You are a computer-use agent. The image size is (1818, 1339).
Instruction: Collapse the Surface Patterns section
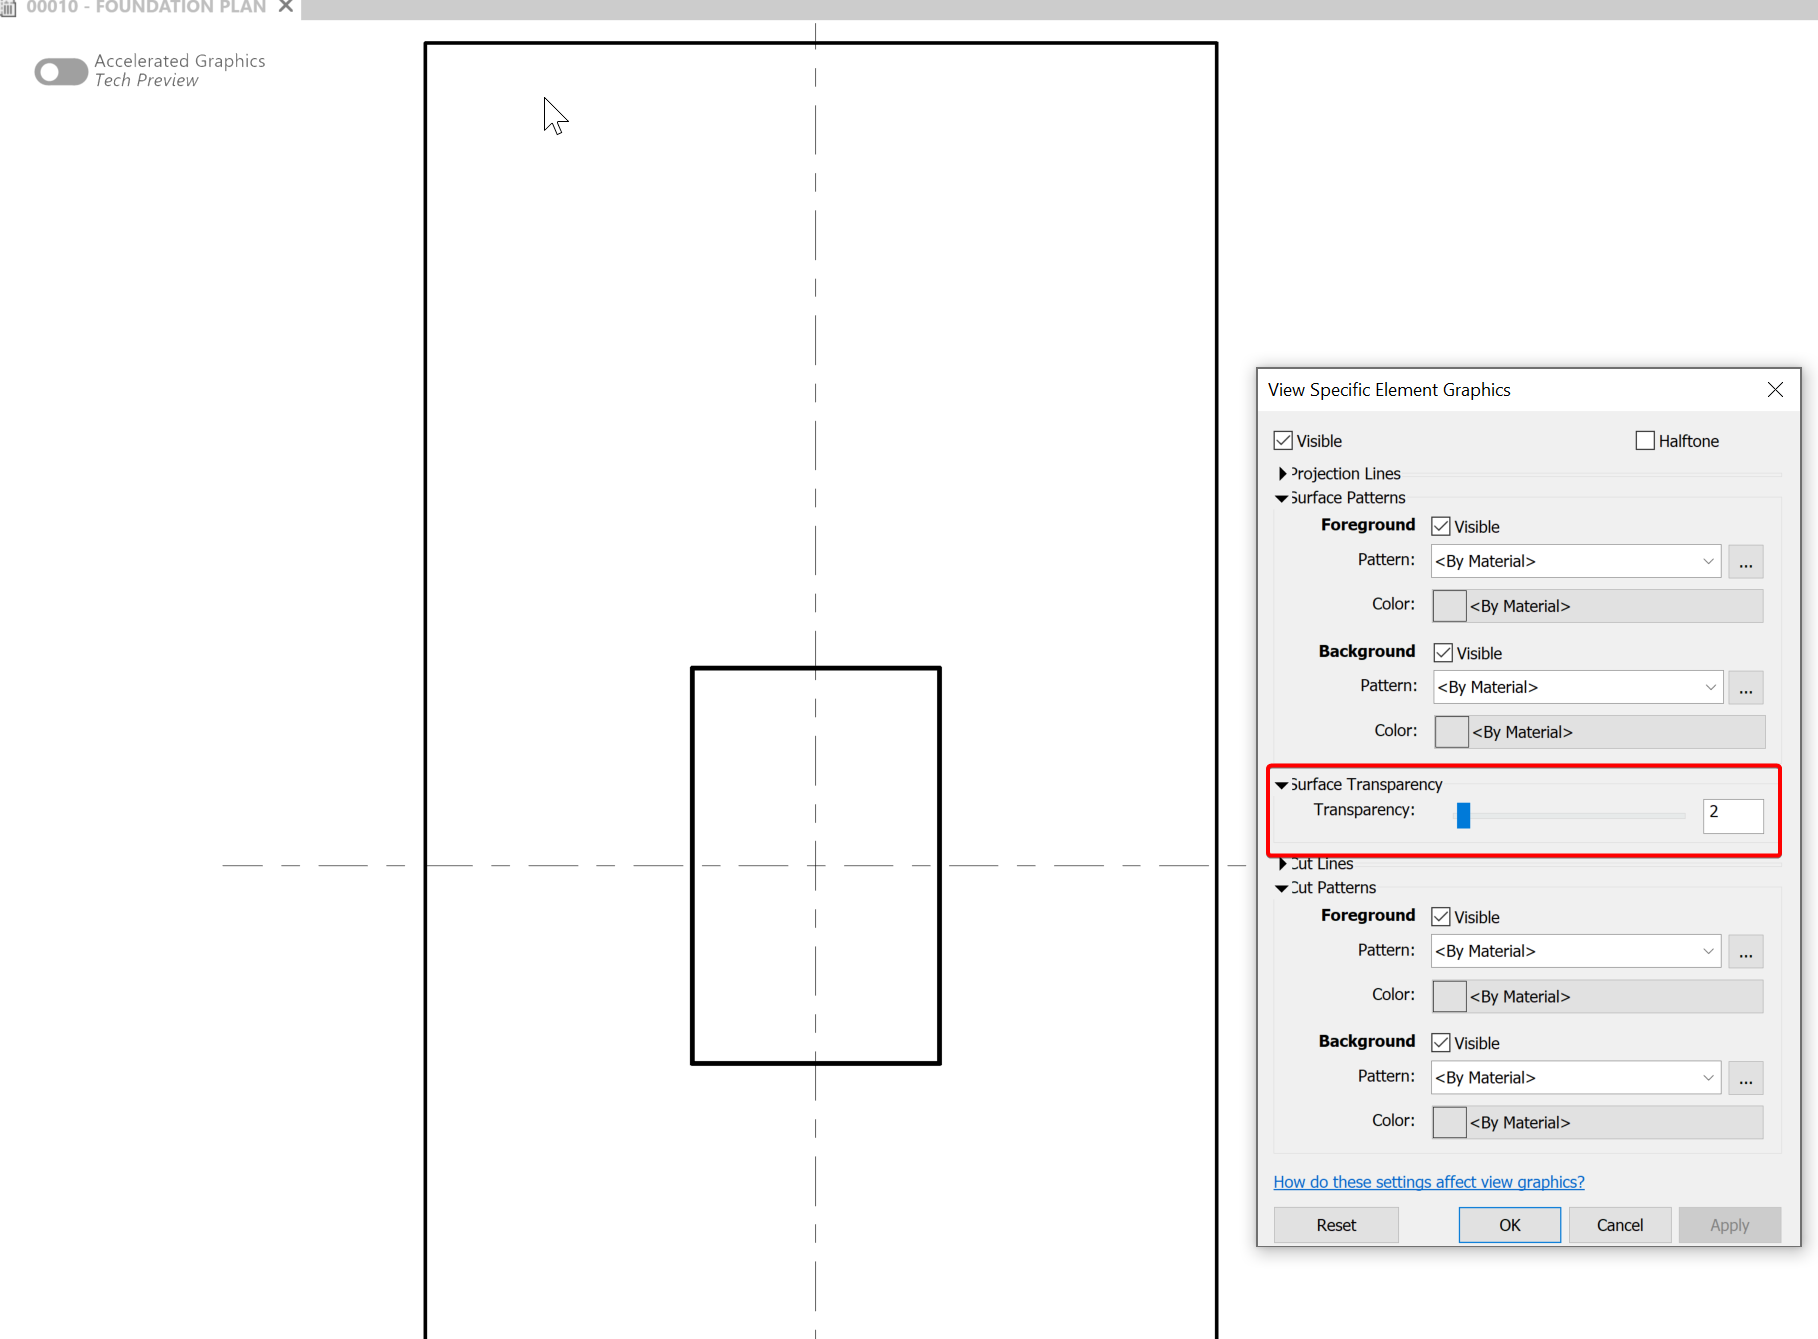click(1281, 498)
